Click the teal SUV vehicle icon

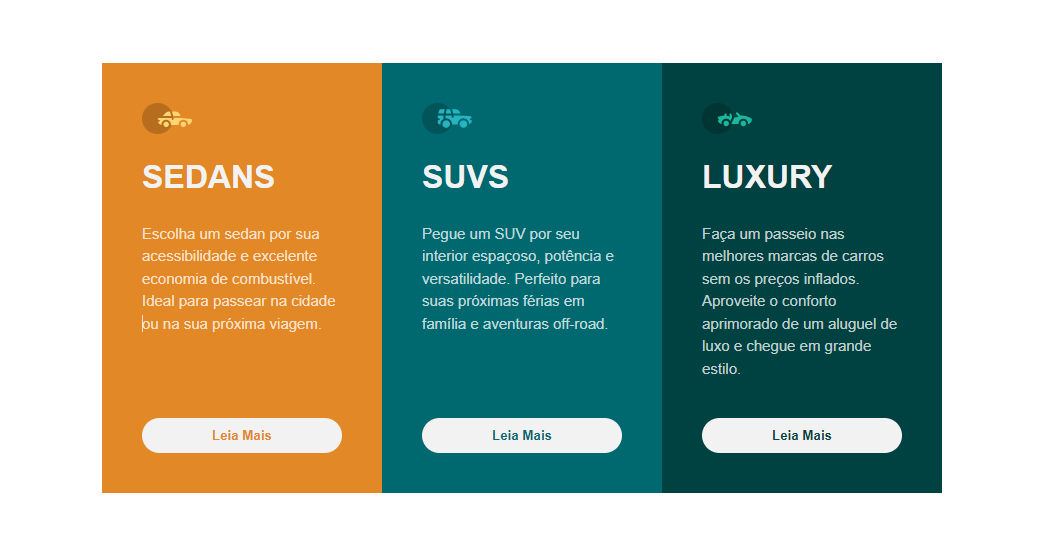coord(454,118)
